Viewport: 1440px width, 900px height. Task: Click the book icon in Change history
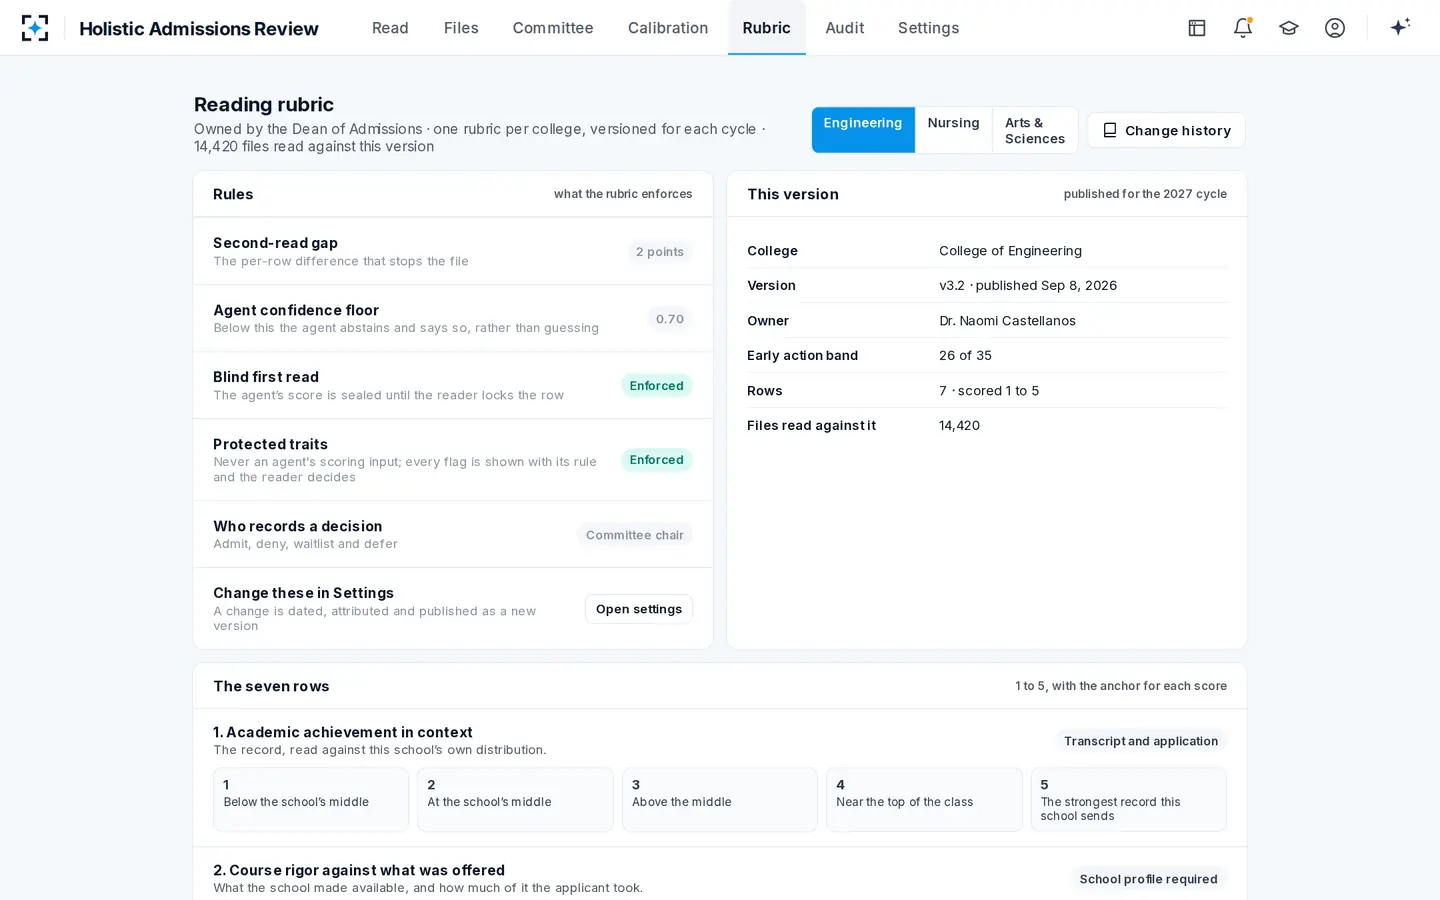(1110, 130)
